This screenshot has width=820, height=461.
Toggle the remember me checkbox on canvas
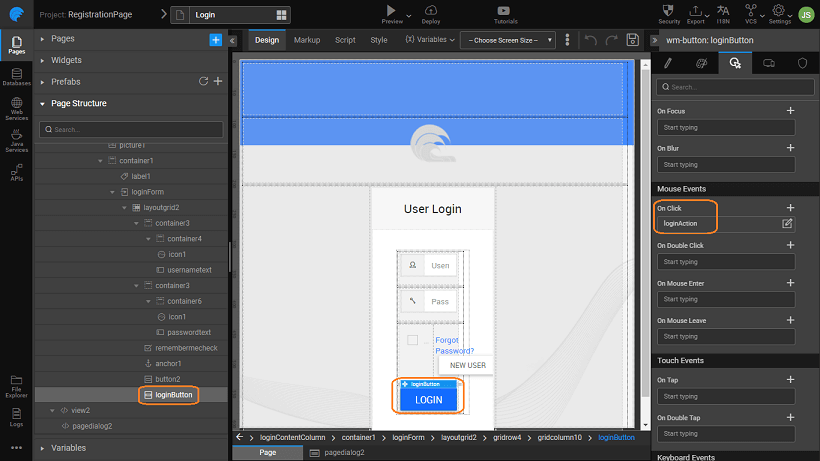coord(412,341)
